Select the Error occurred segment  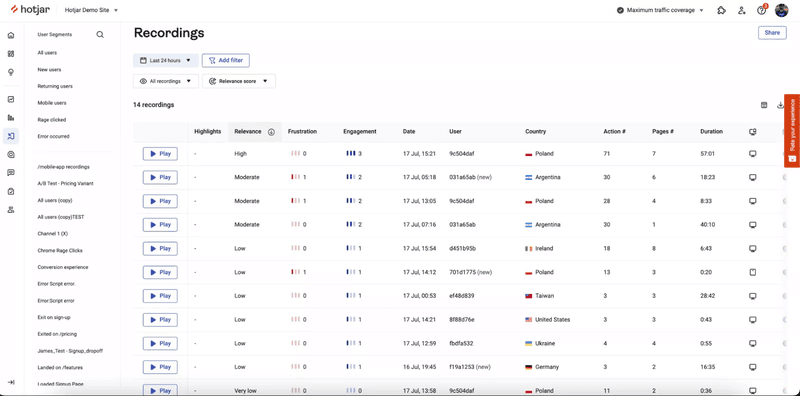pyautogui.click(x=54, y=136)
